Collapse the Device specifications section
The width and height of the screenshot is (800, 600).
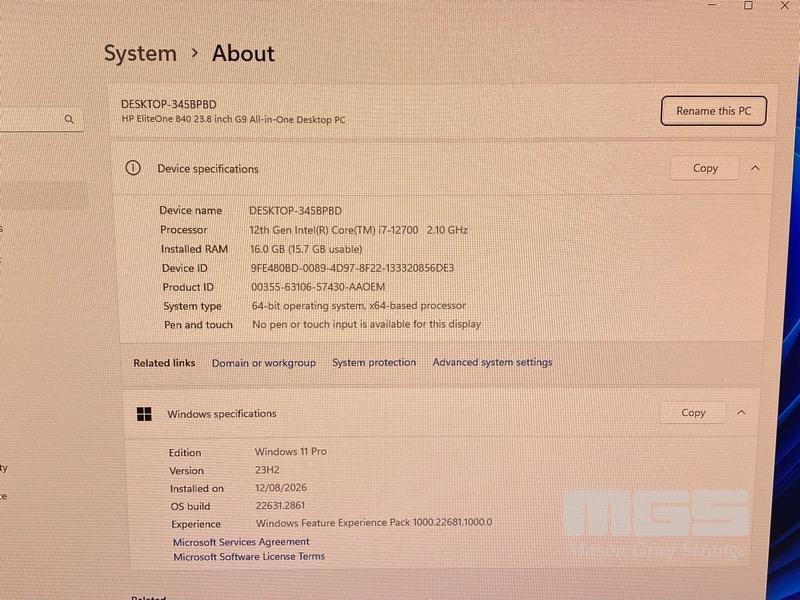click(755, 168)
